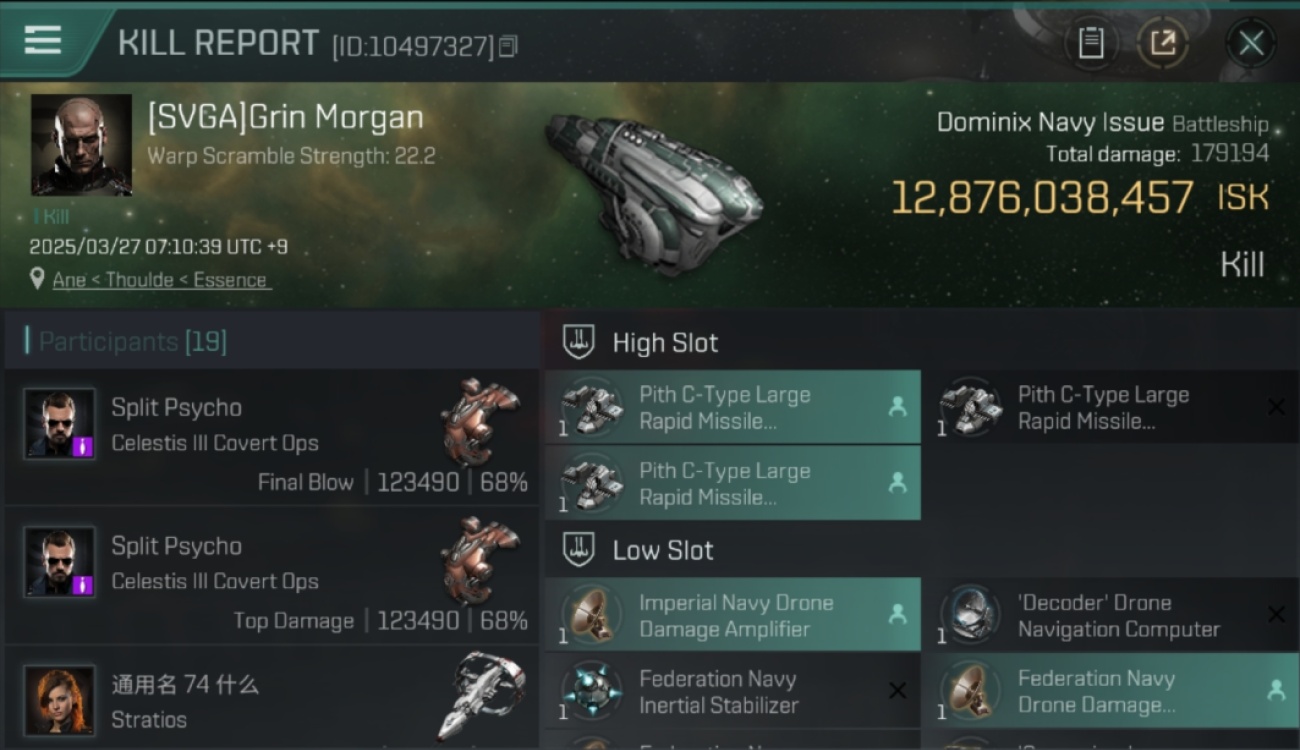
Task: Select the Imperial Navy Drone Damage Amplifier item
Action: point(733,615)
